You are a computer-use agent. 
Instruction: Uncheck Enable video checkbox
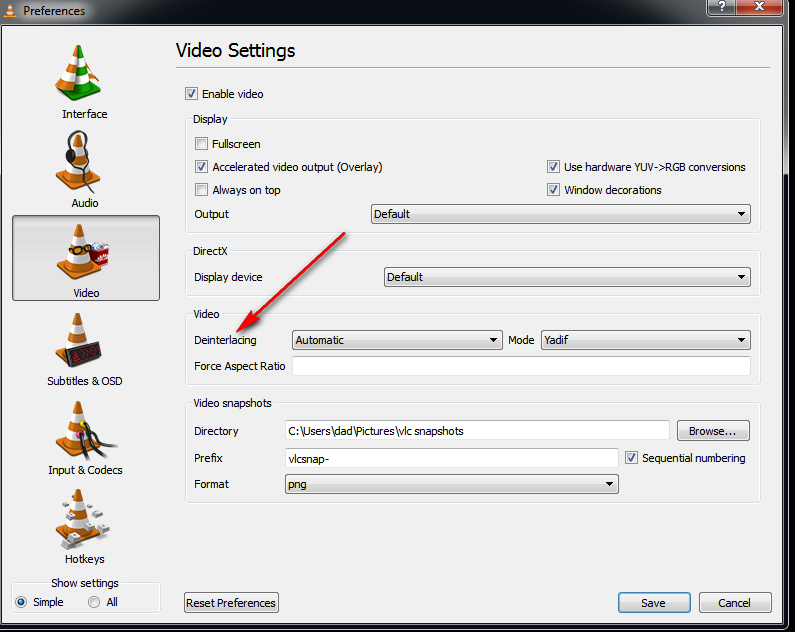pos(191,94)
